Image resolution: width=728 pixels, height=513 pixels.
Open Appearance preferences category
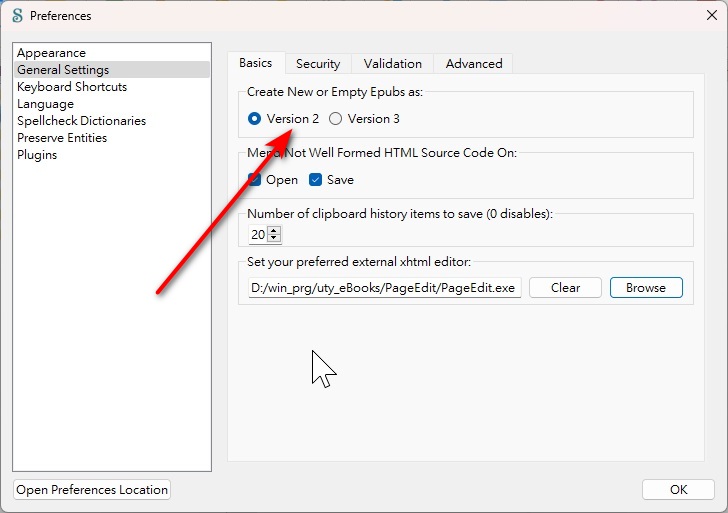pos(51,53)
